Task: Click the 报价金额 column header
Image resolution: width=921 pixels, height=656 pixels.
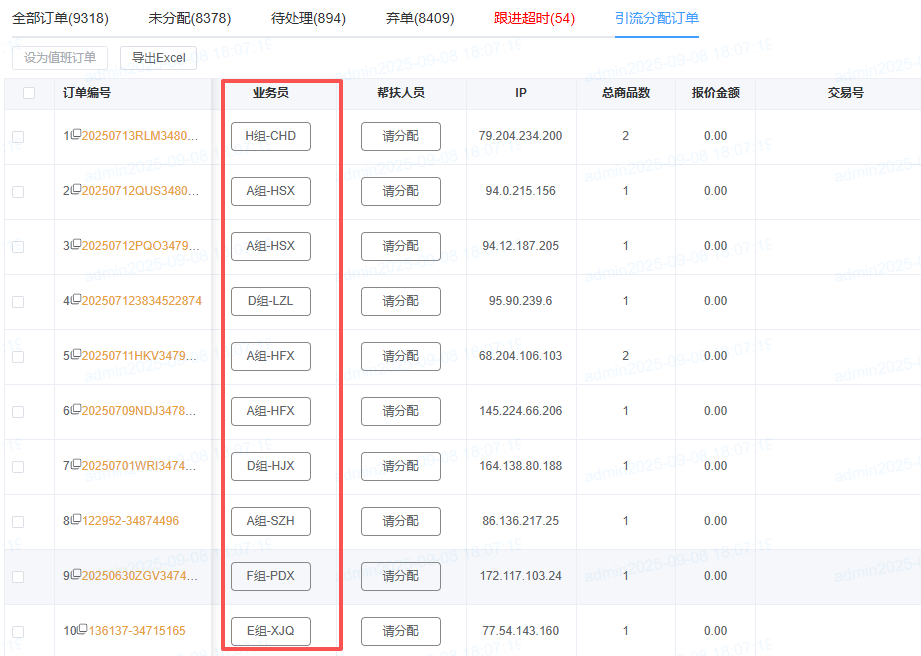Action: tap(715, 93)
